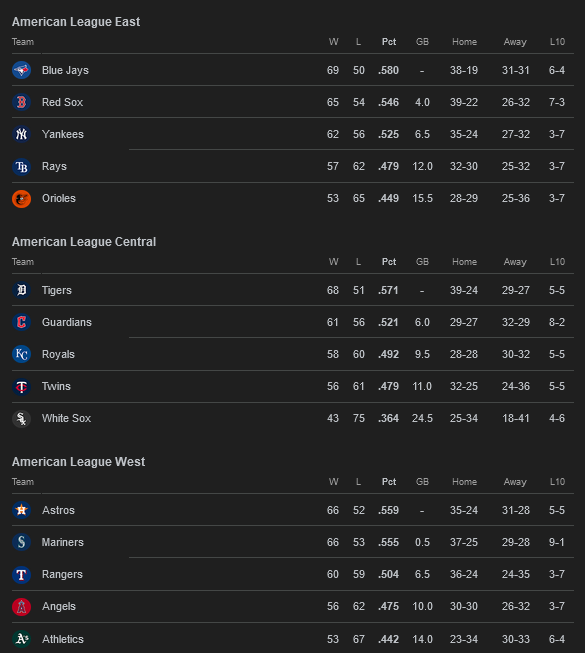Open the Angels team name link
This screenshot has width=585, height=653.
(59, 606)
